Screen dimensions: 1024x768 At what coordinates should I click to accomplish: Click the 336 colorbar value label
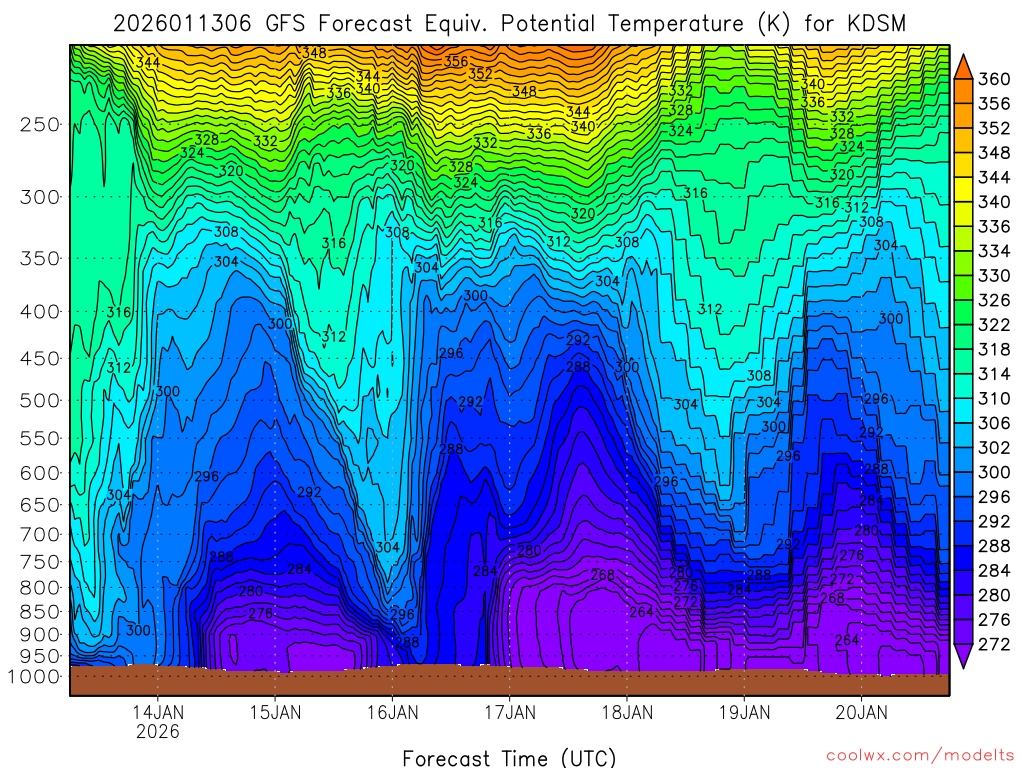(x=994, y=227)
